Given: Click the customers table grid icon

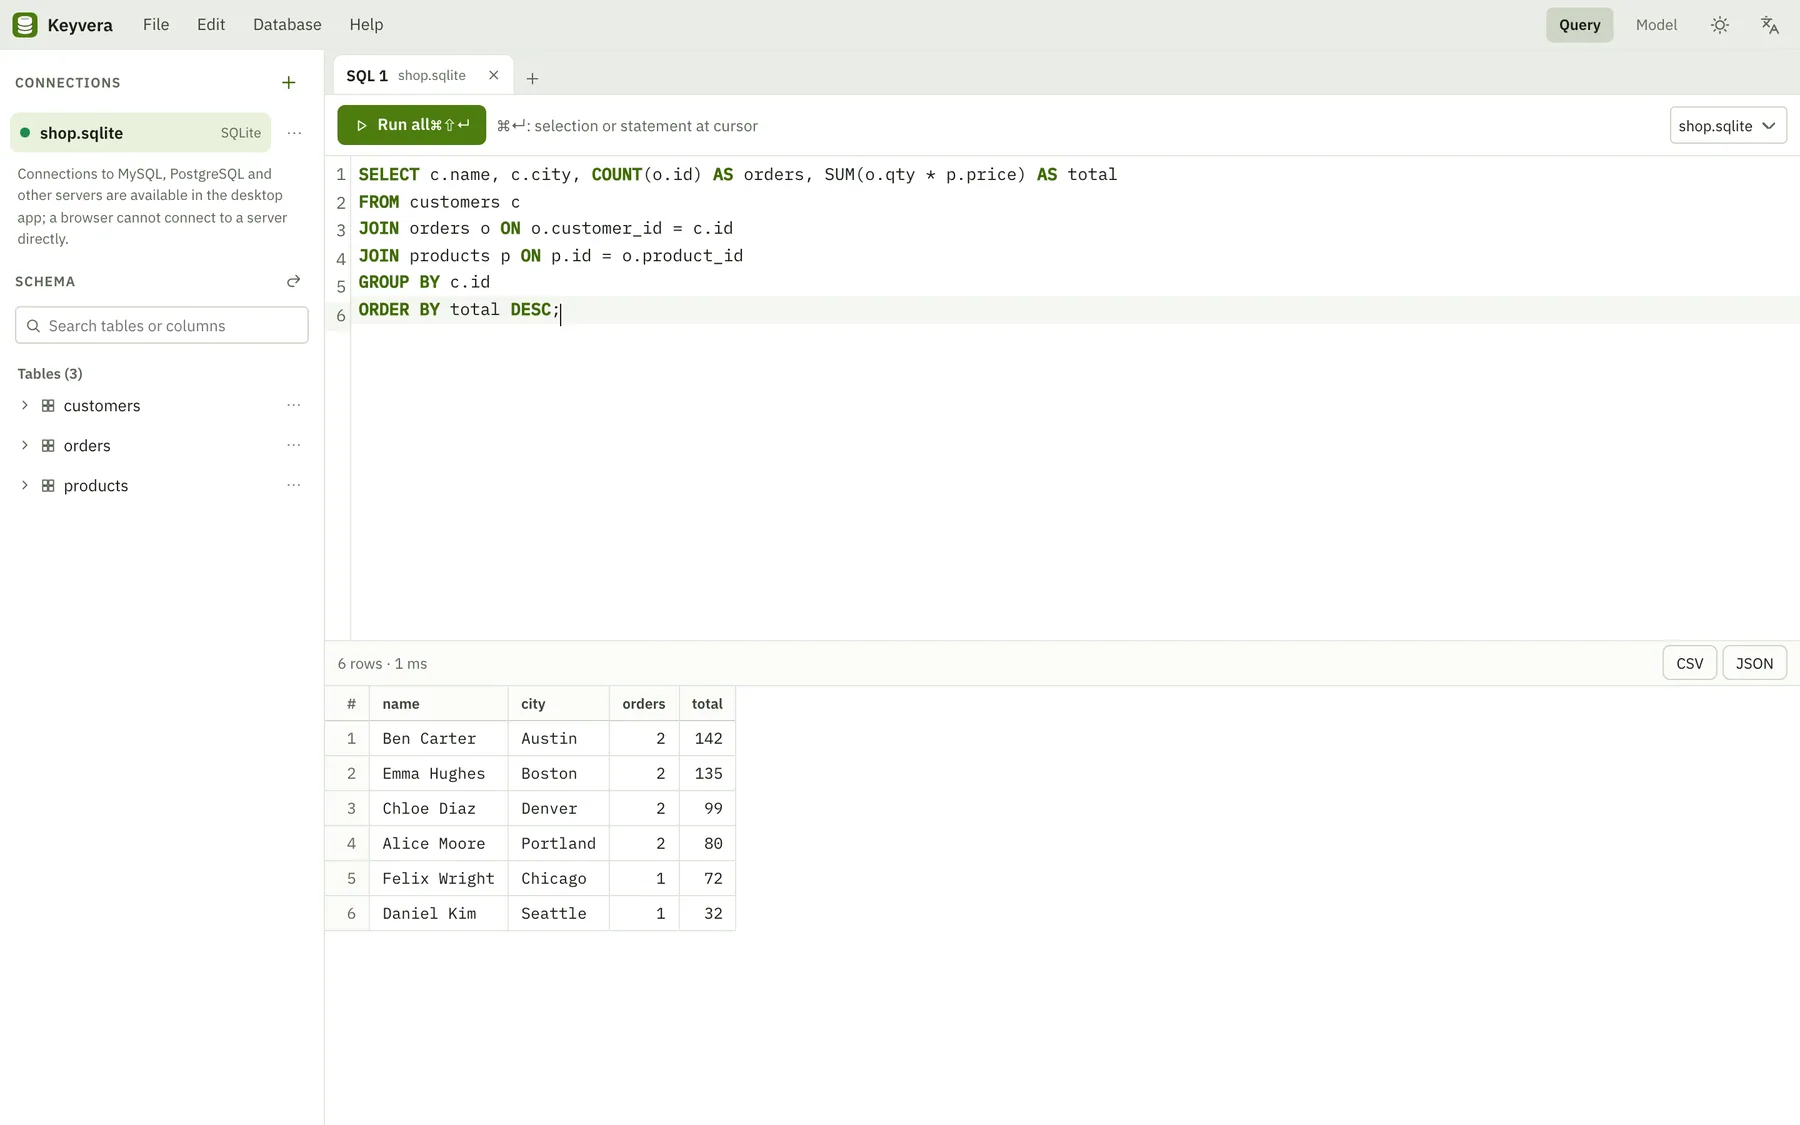Looking at the screenshot, I should tap(48, 406).
